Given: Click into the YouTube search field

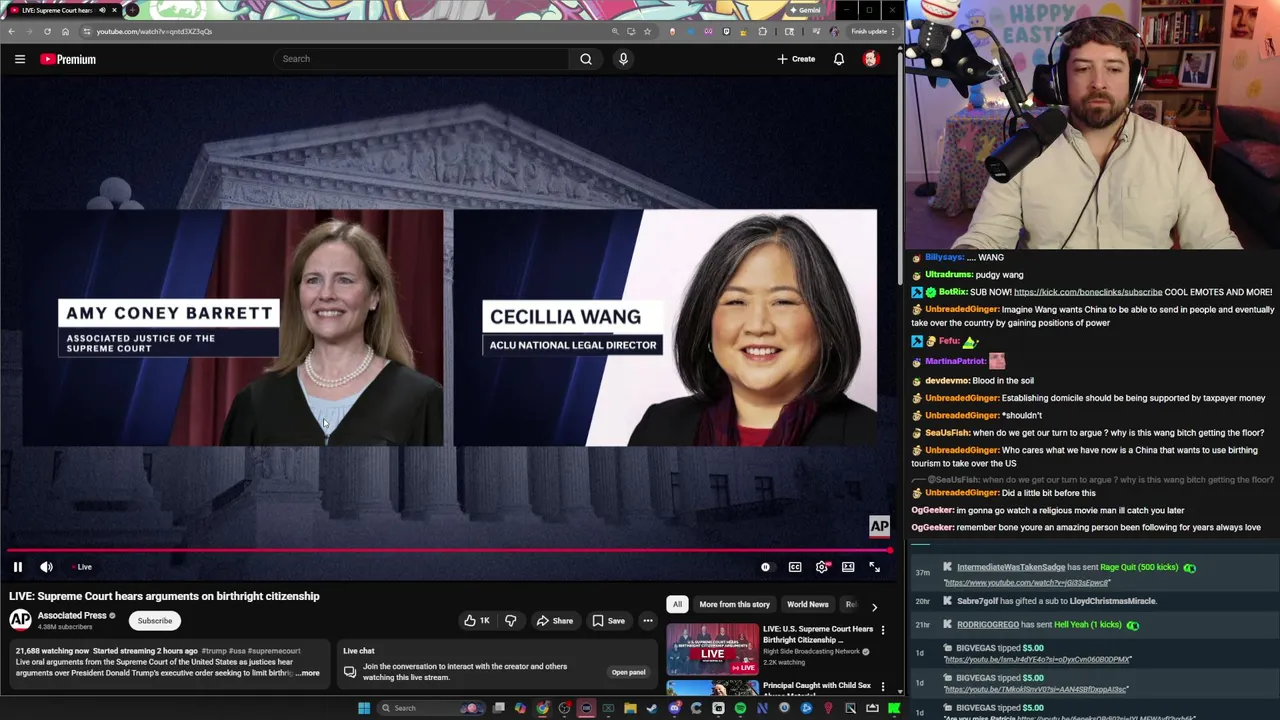Looking at the screenshot, I should click(422, 59).
